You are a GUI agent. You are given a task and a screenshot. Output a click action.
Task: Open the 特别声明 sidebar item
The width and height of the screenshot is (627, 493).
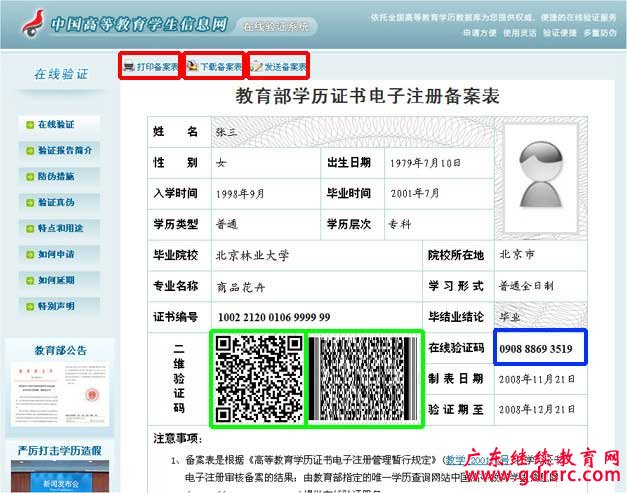(x=59, y=307)
